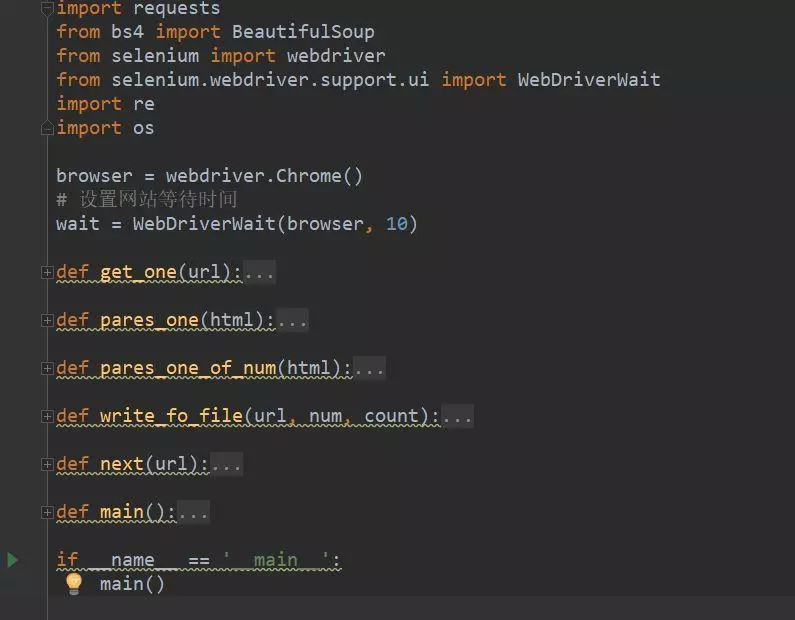Click on BeautifulSoup in the import line

click(303, 32)
